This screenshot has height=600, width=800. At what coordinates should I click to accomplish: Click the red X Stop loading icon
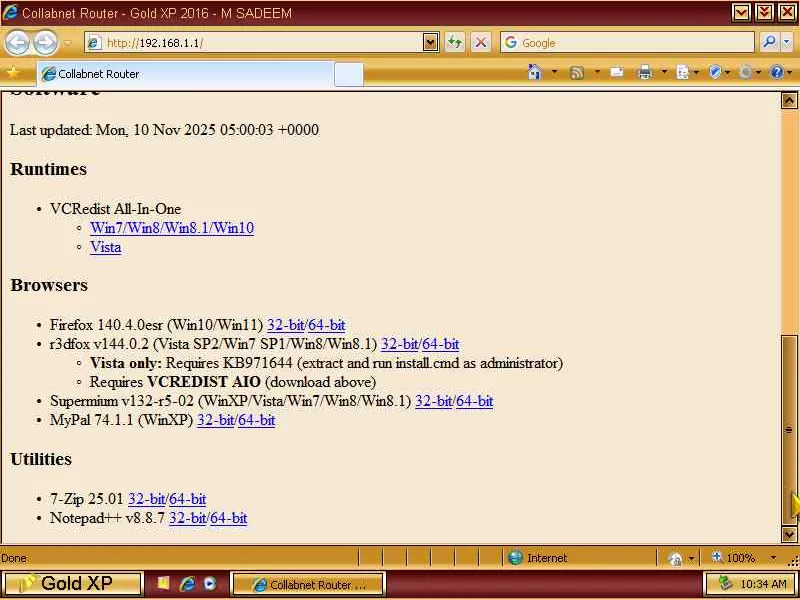480,43
